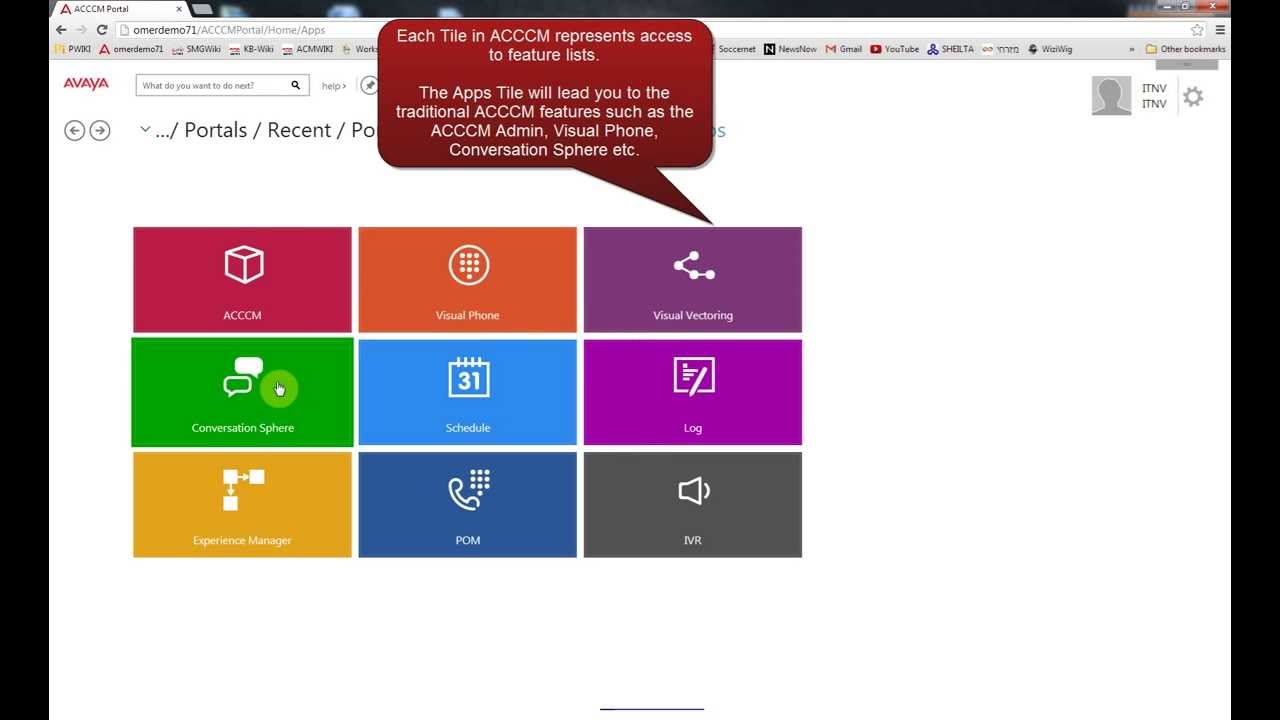Viewport: 1280px width, 720px height.
Task: Open the Other bookmarks folder
Action: click(1185, 48)
